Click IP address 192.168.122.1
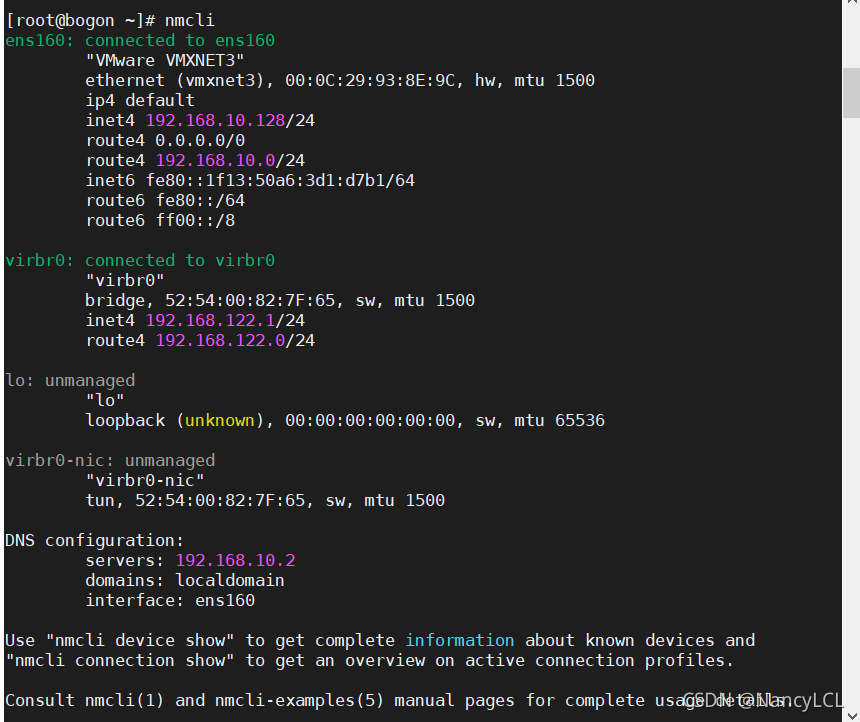This screenshot has height=722, width=860. pyautogui.click(x=210, y=321)
